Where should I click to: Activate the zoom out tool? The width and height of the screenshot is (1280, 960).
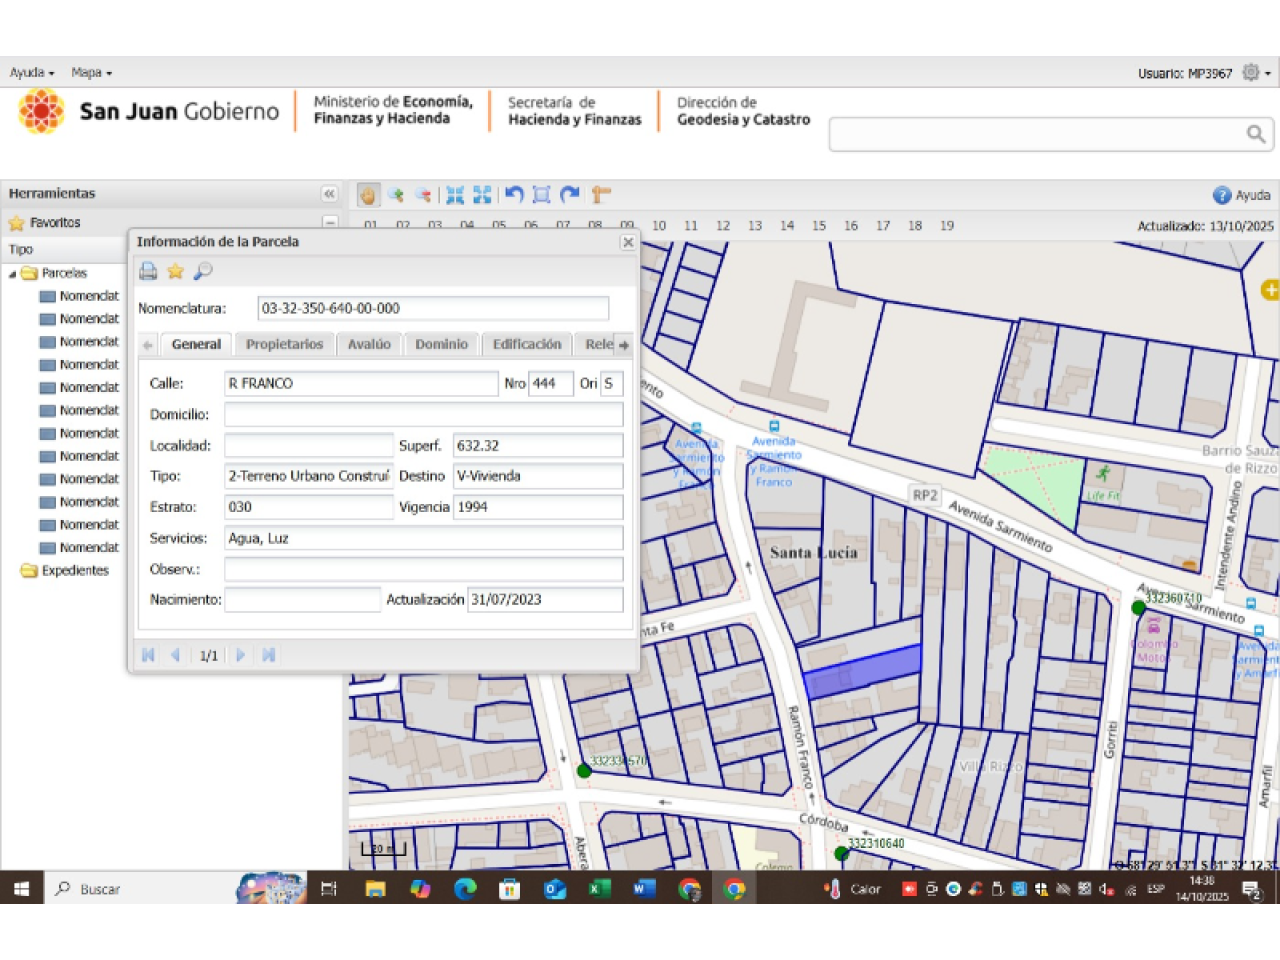(x=423, y=195)
